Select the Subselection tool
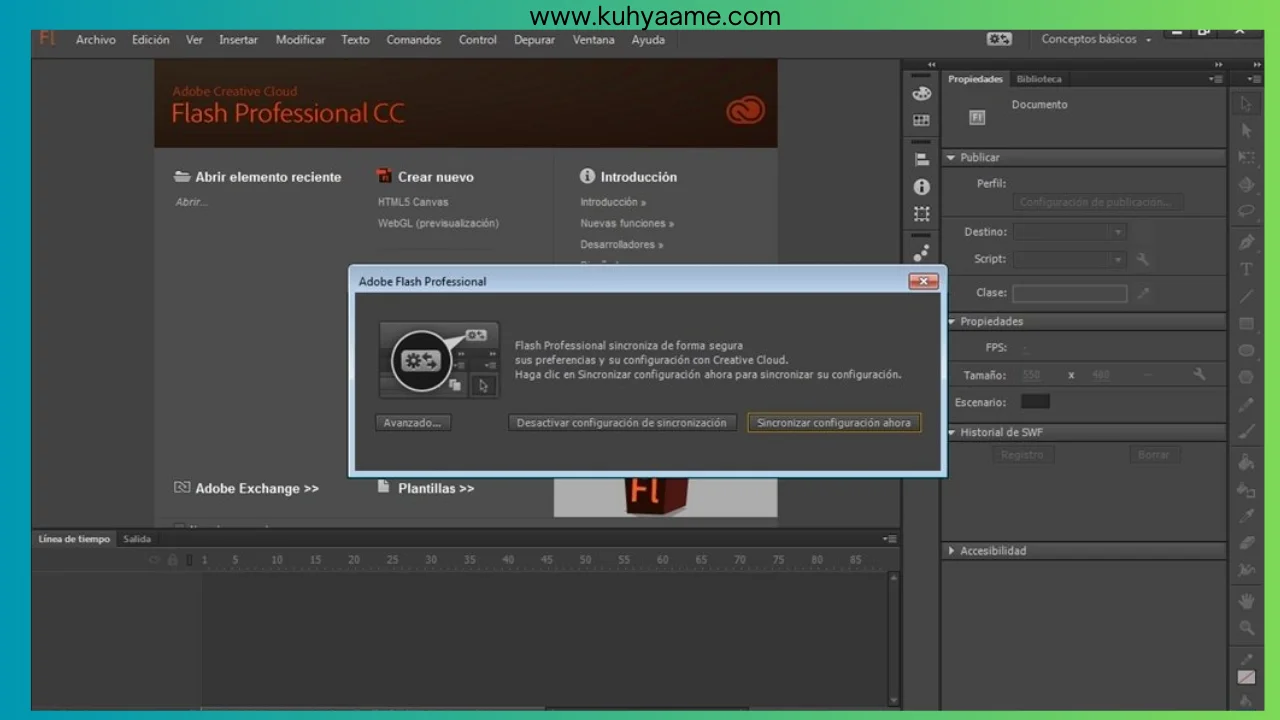1280x720 pixels. (1246, 130)
